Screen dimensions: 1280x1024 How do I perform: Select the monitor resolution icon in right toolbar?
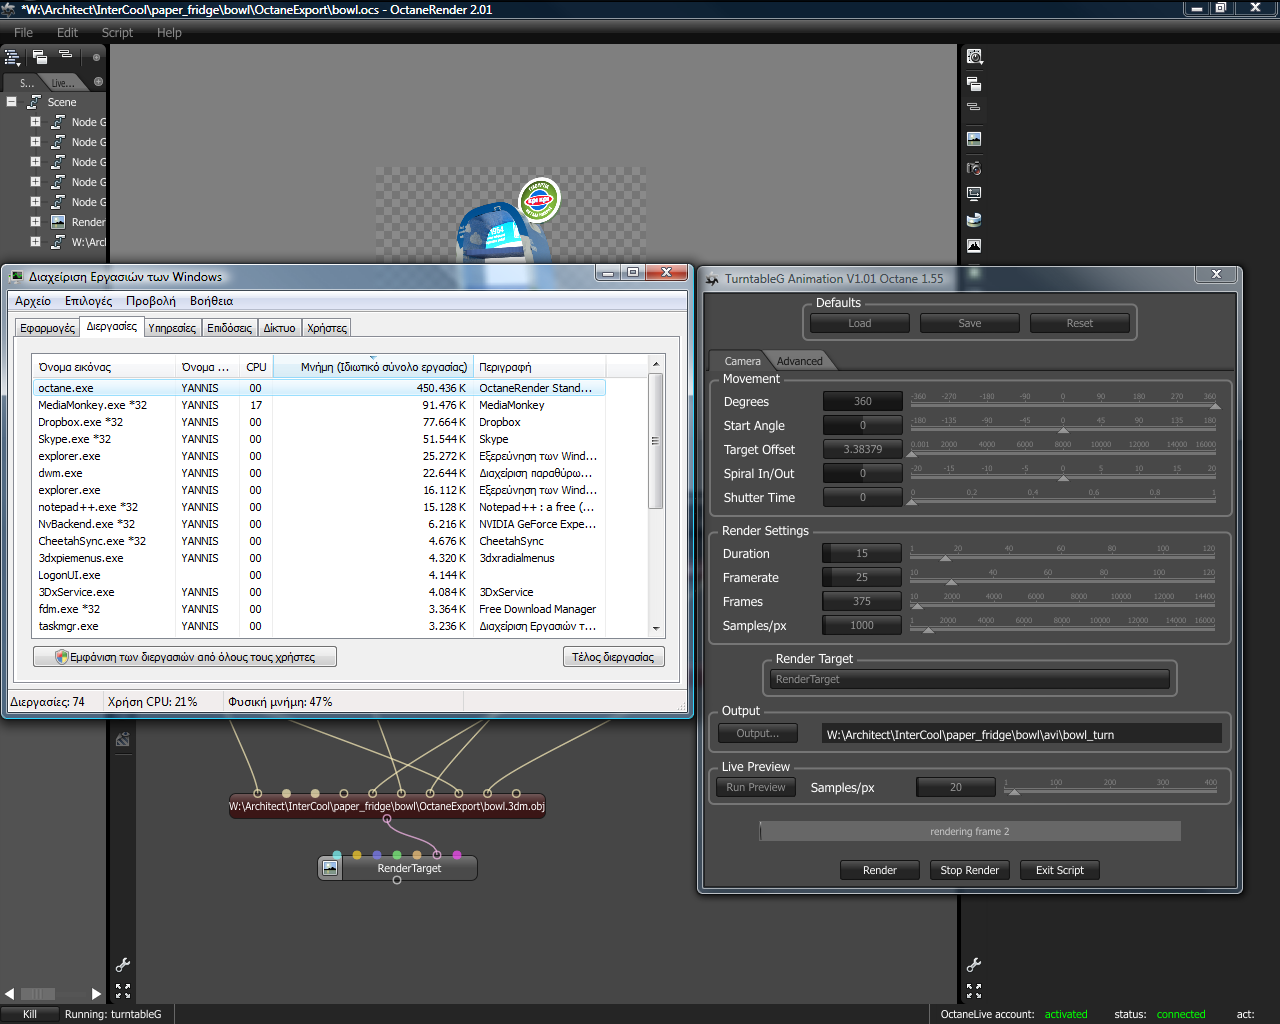point(974,194)
